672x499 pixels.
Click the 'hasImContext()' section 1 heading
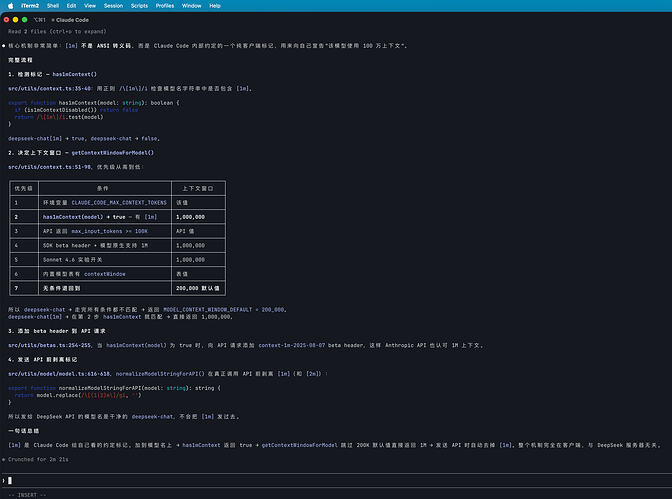pos(75,74)
